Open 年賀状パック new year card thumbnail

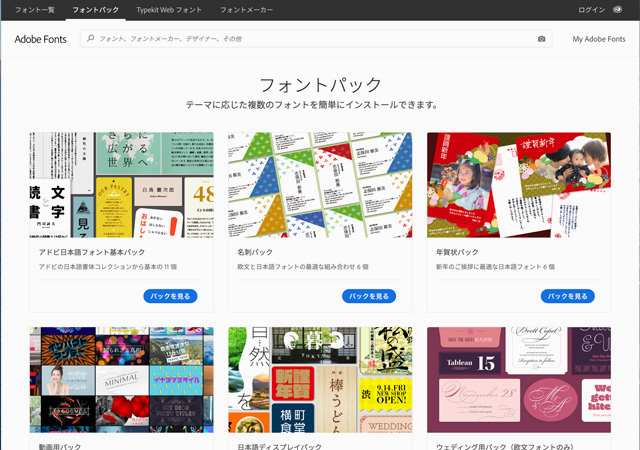pos(519,185)
